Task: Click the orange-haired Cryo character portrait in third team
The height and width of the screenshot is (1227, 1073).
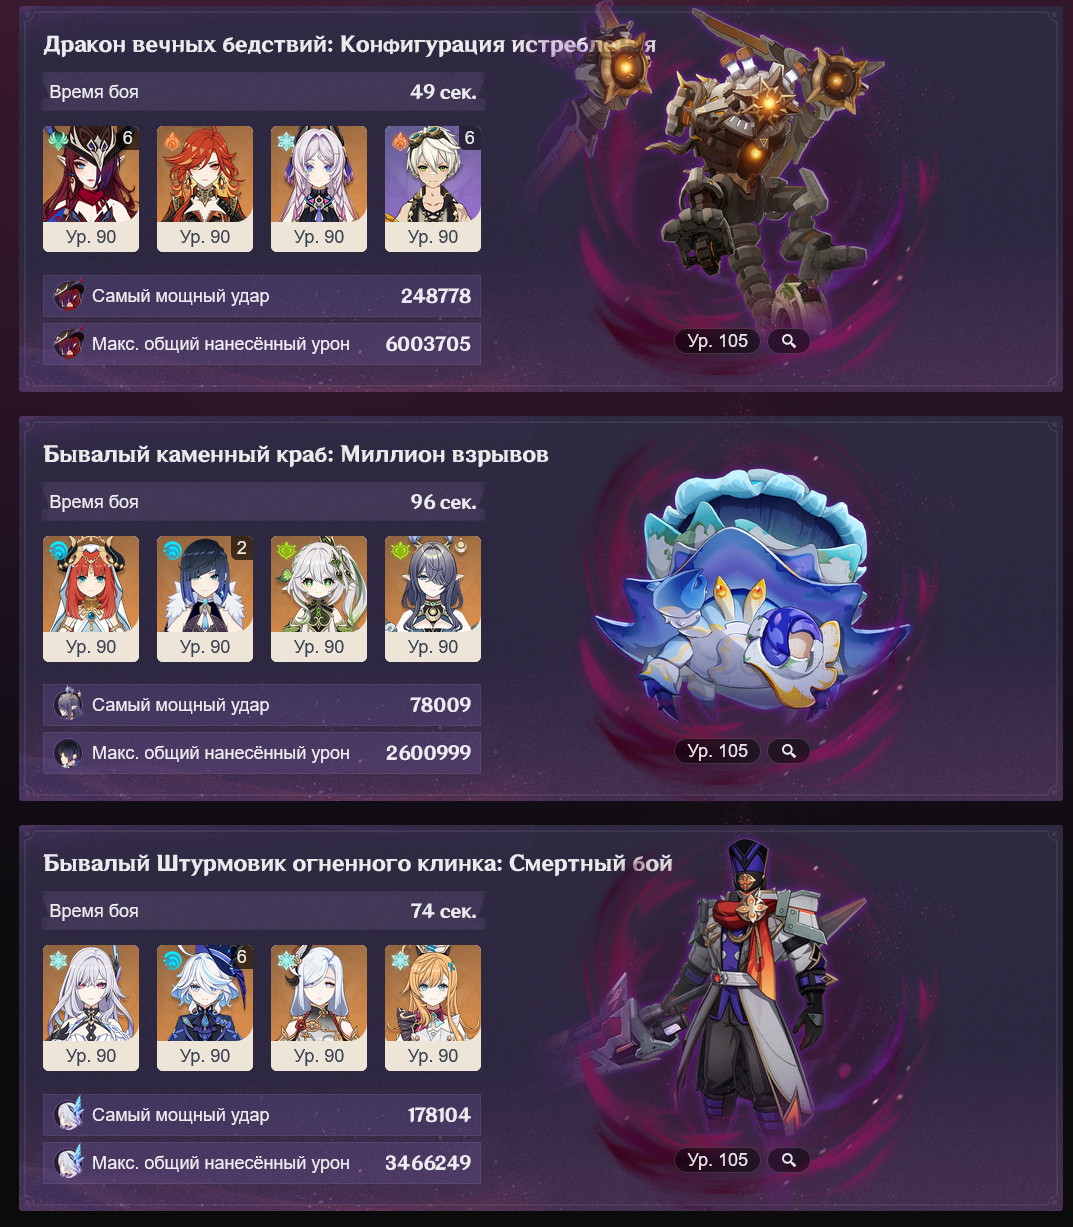Action: pos(433,1008)
